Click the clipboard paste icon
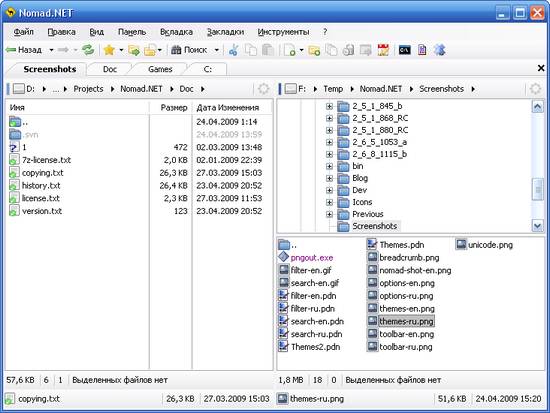Image resolution: width=550 pixels, height=413 pixels. pos(268,50)
